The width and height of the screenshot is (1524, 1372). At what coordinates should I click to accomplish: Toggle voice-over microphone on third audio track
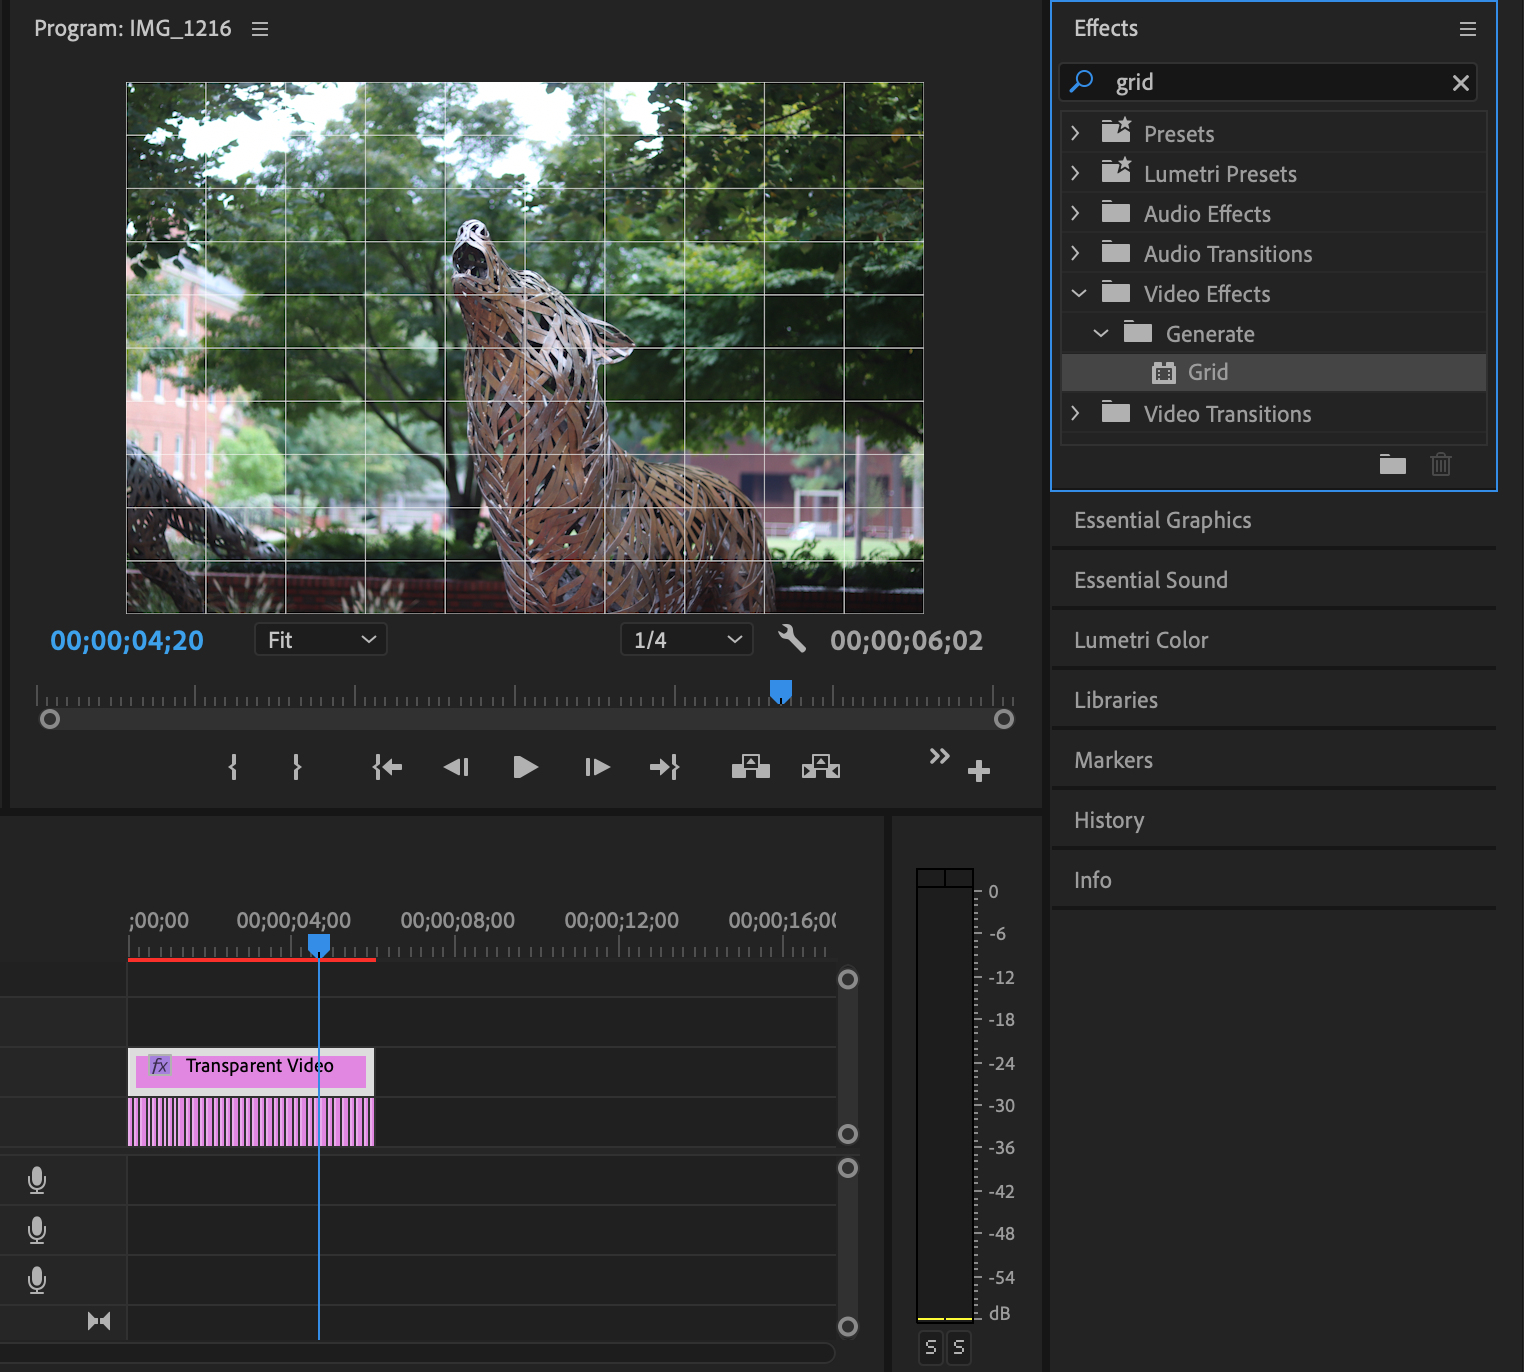tap(37, 1281)
